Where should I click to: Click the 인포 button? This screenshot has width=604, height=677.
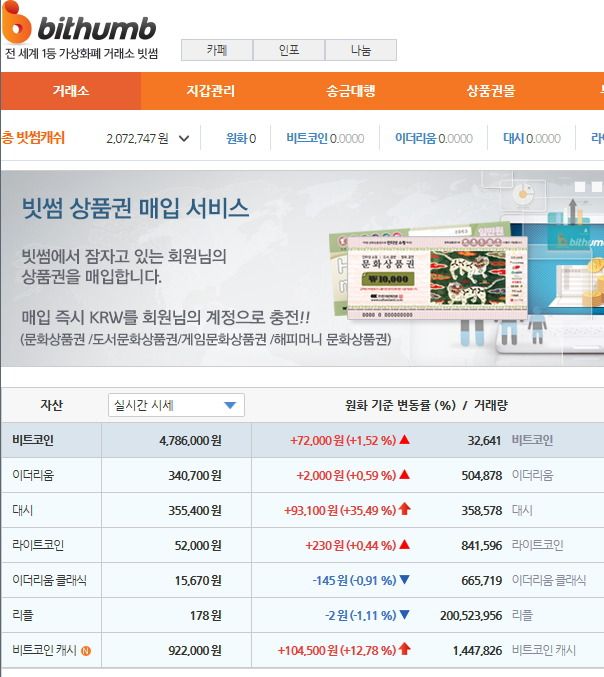point(289,50)
